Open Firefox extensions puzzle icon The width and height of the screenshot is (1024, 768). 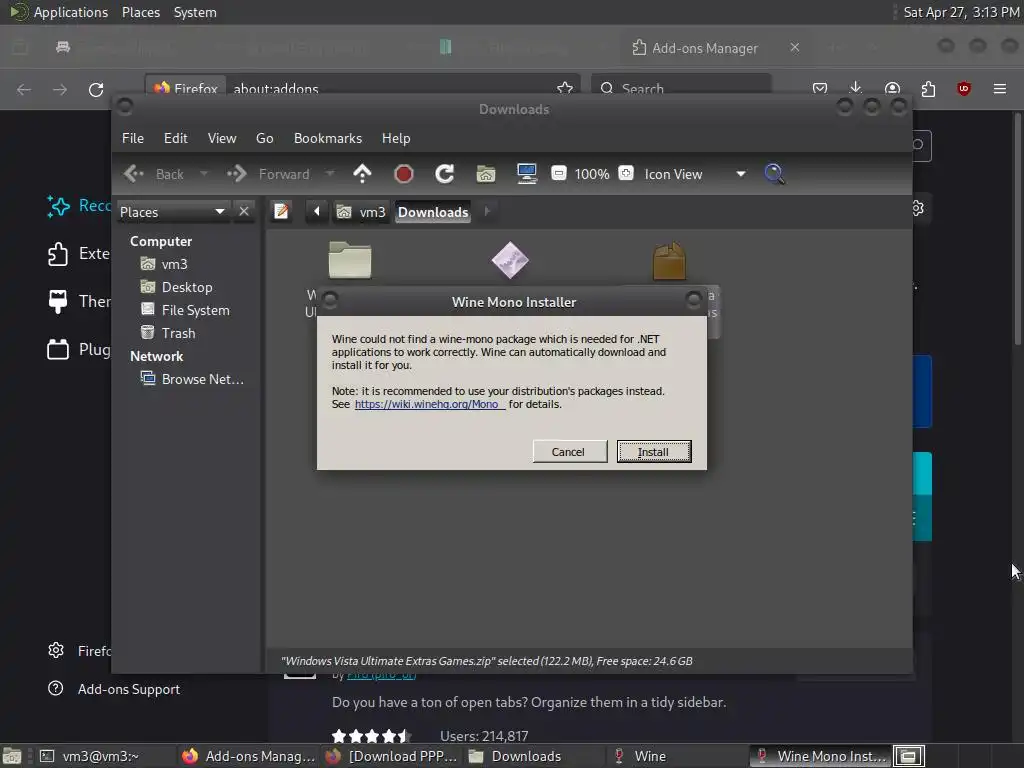pyautogui.click(x=928, y=89)
